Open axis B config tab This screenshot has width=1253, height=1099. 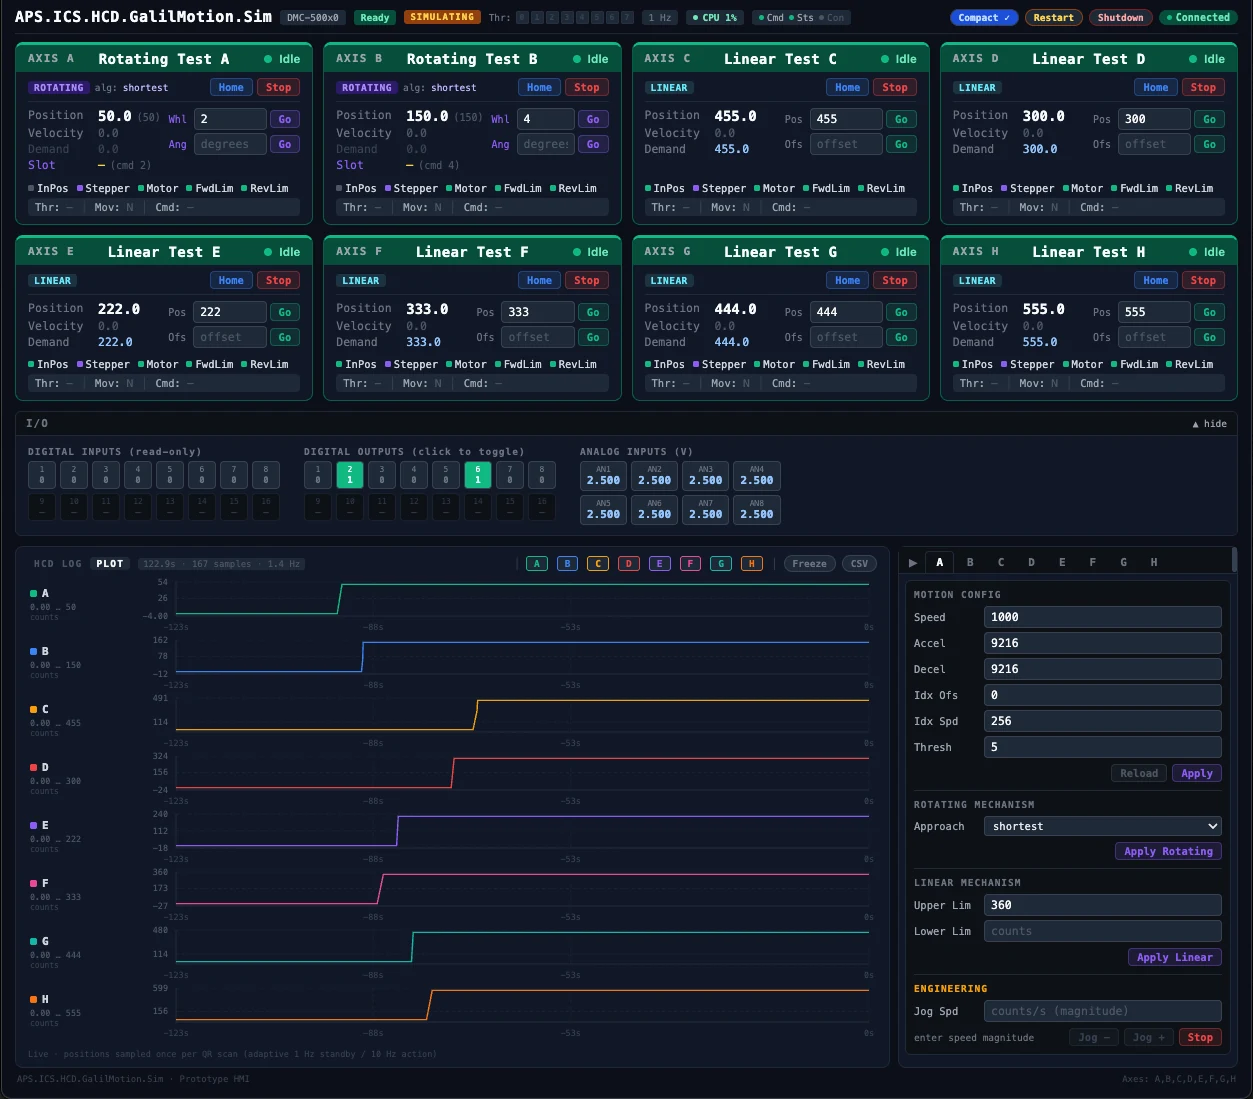(x=970, y=563)
